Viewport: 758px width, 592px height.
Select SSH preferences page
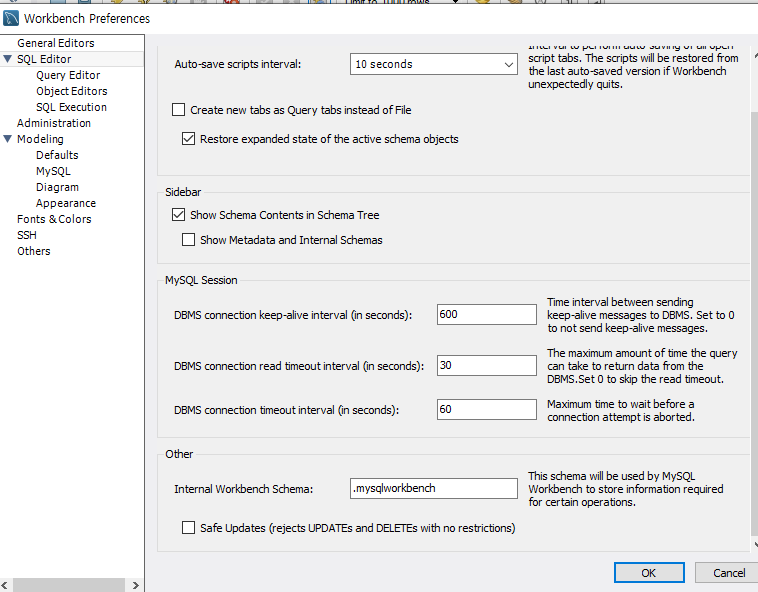27,235
